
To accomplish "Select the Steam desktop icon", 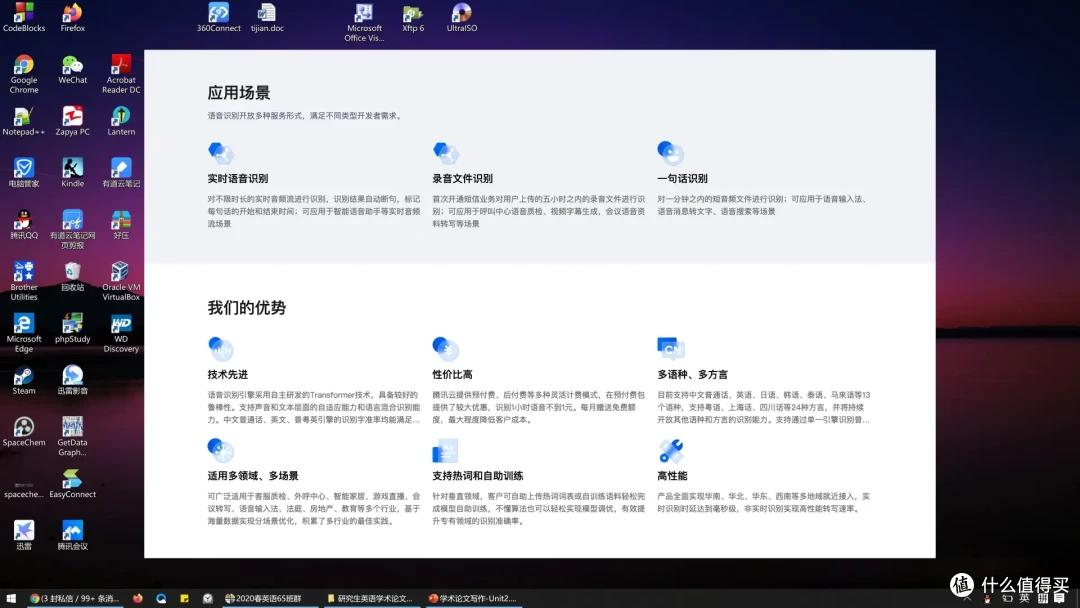I will pos(24,380).
